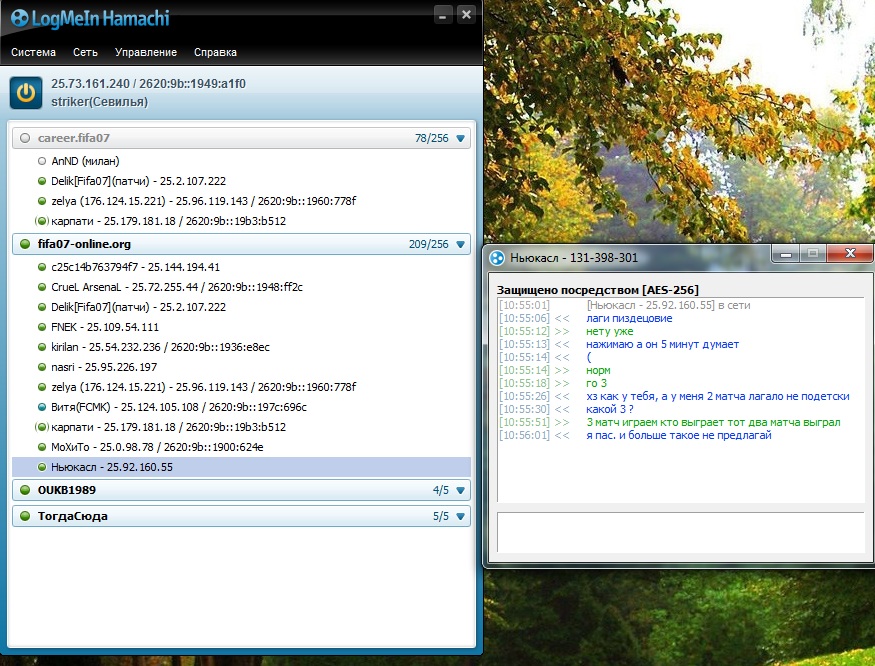Open dropdown arrow for OUKB1989 network
This screenshot has height=666, width=875.
pyautogui.click(x=460, y=491)
